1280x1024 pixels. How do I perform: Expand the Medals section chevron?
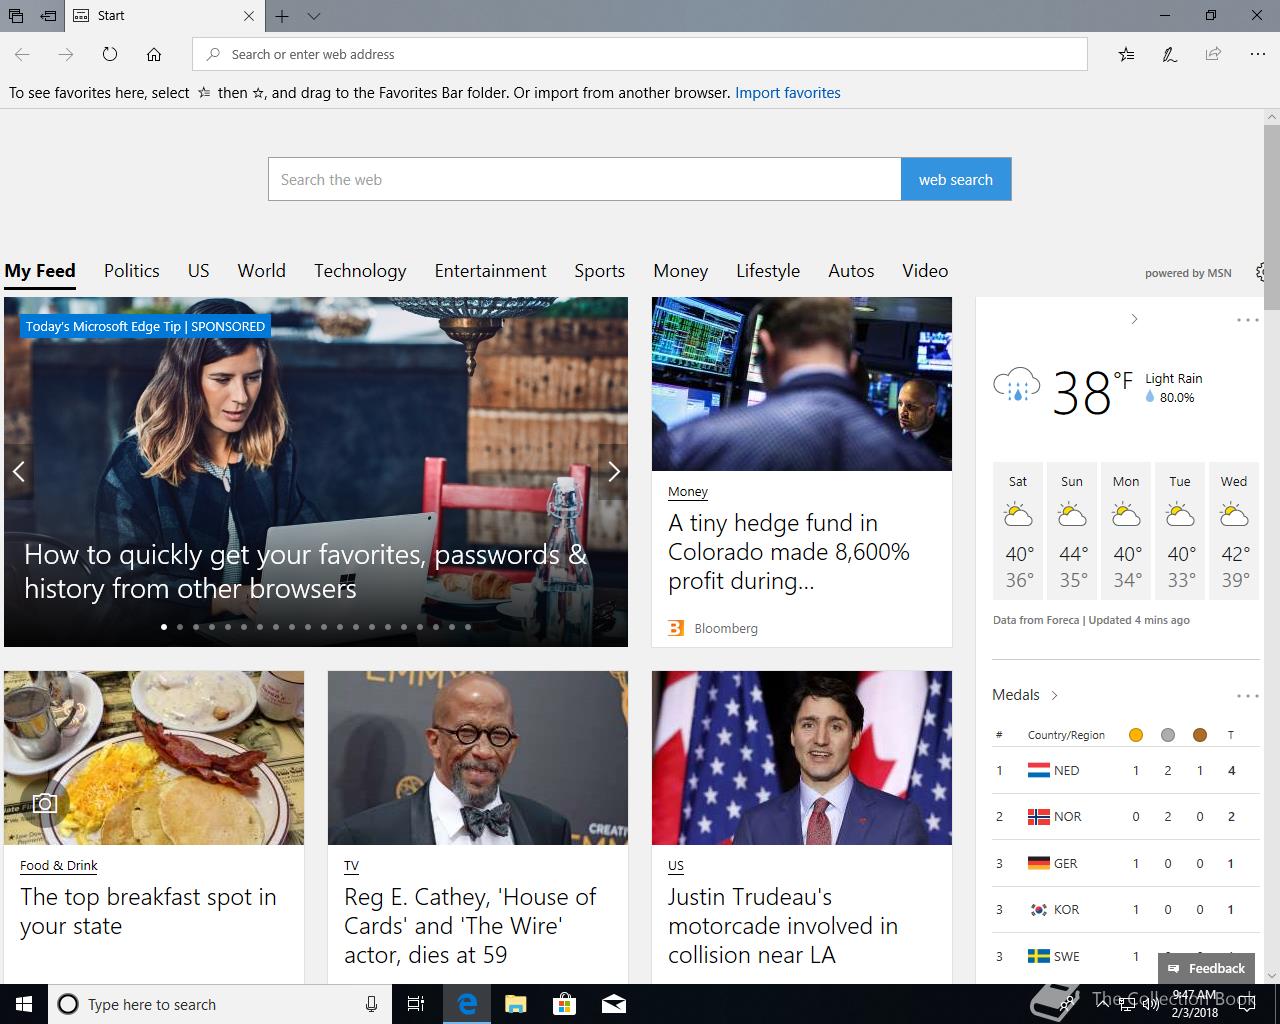coord(1054,695)
